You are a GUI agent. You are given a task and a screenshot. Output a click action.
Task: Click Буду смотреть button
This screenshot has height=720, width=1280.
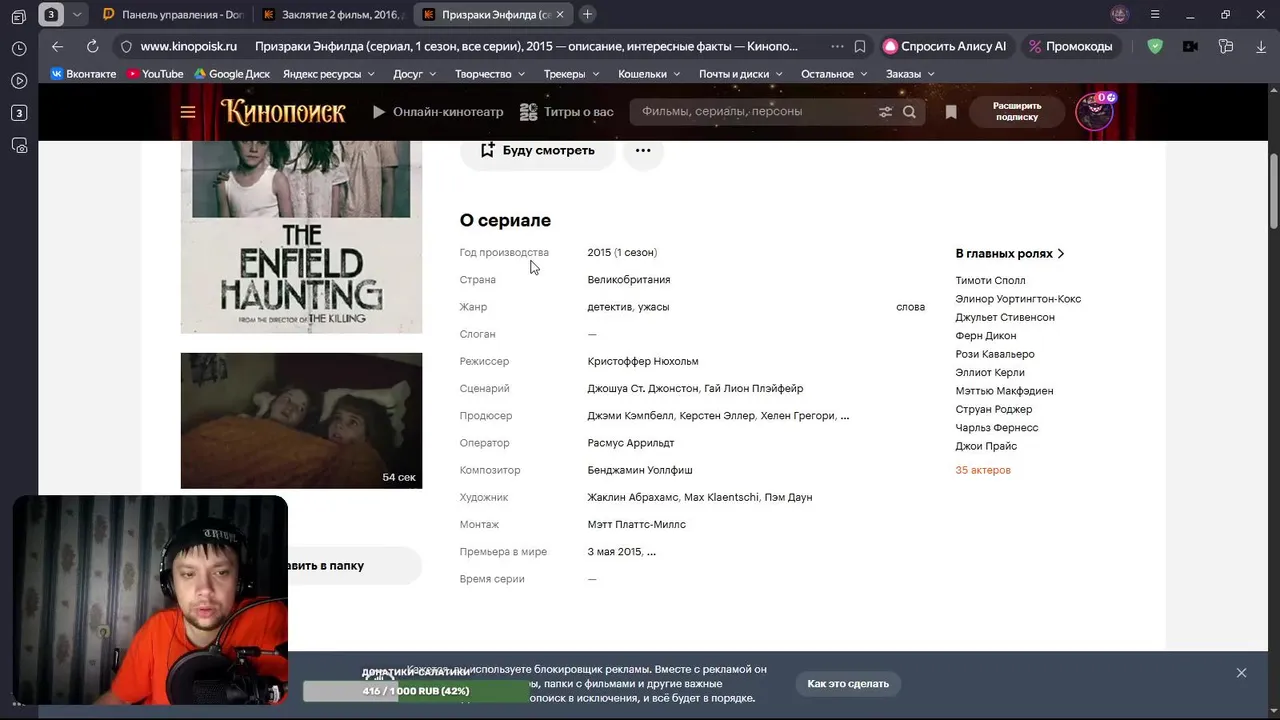(538, 150)
